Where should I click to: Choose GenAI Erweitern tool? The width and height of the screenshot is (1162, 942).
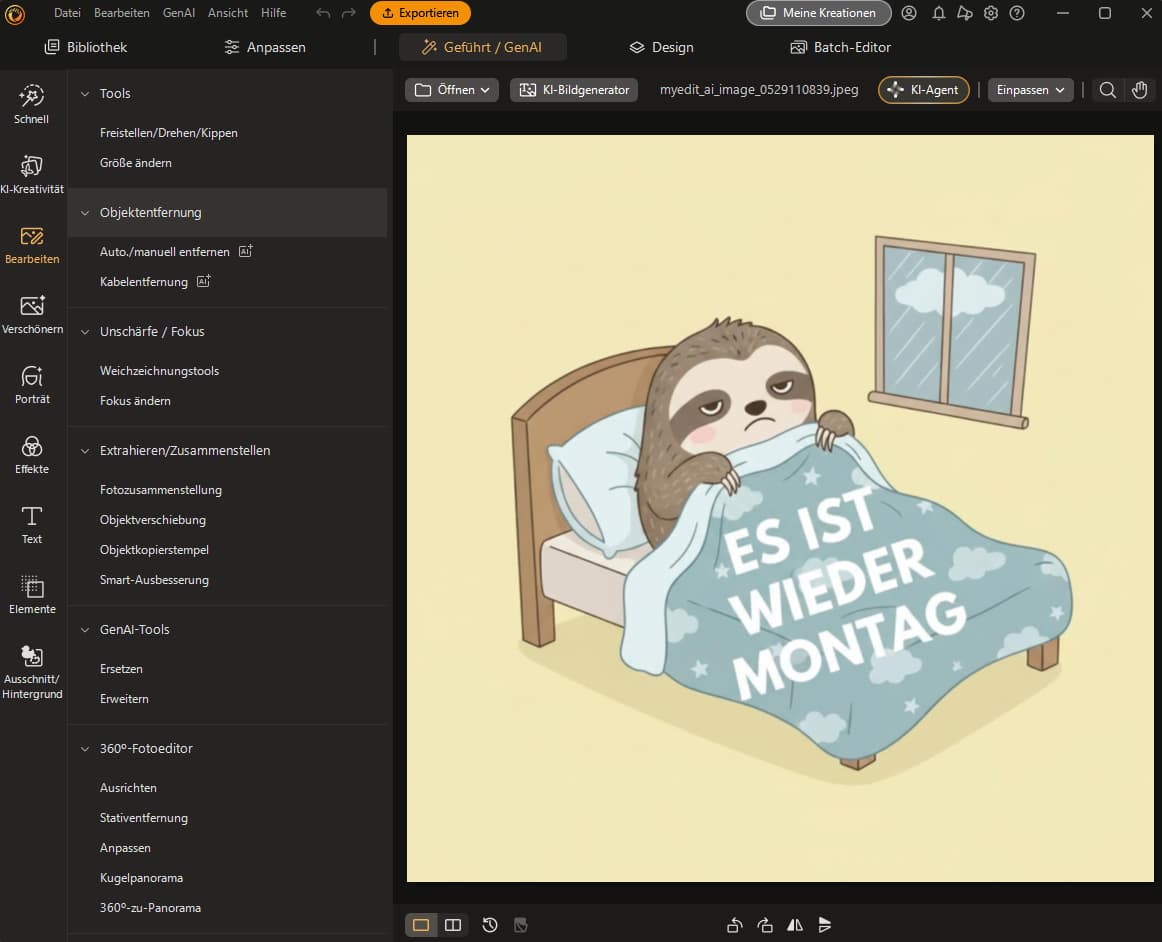click(124, 699)
